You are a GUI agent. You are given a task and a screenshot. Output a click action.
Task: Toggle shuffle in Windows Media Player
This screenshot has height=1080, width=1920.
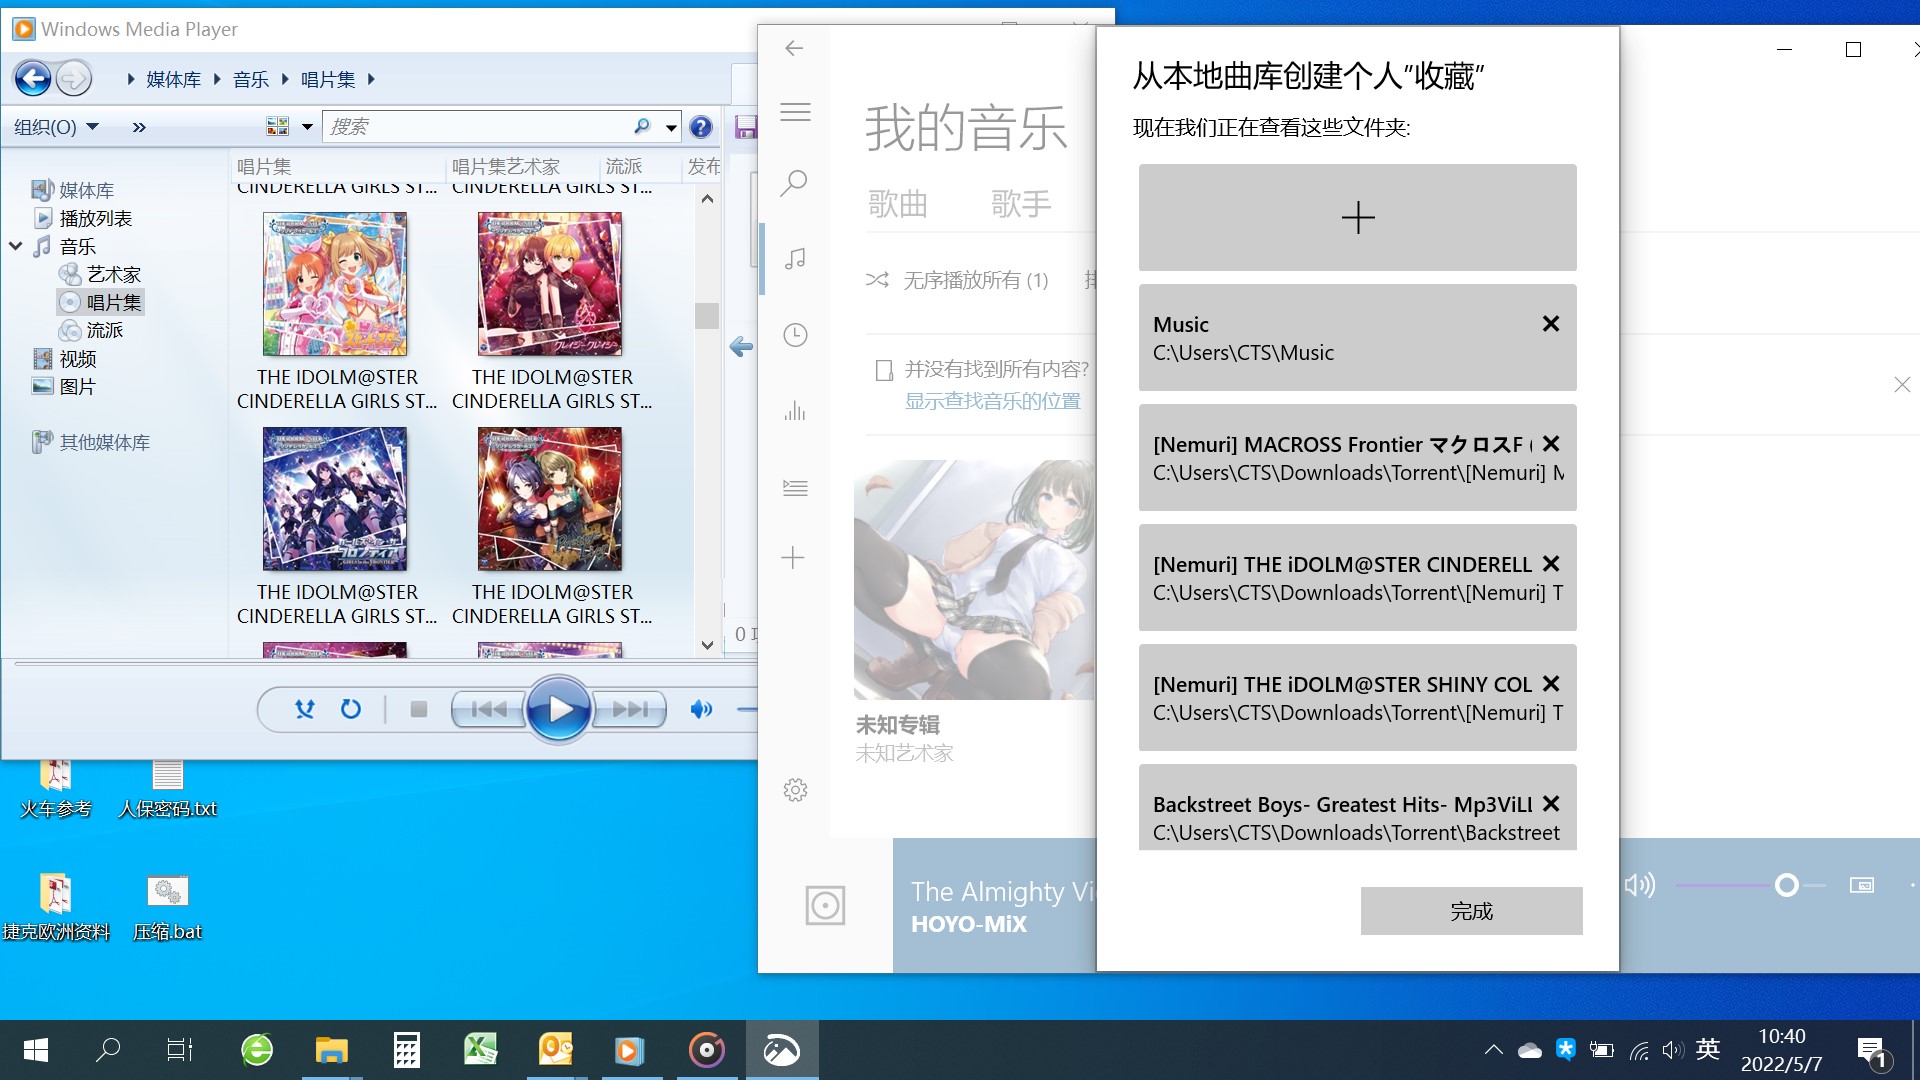(x=305, y=709)
